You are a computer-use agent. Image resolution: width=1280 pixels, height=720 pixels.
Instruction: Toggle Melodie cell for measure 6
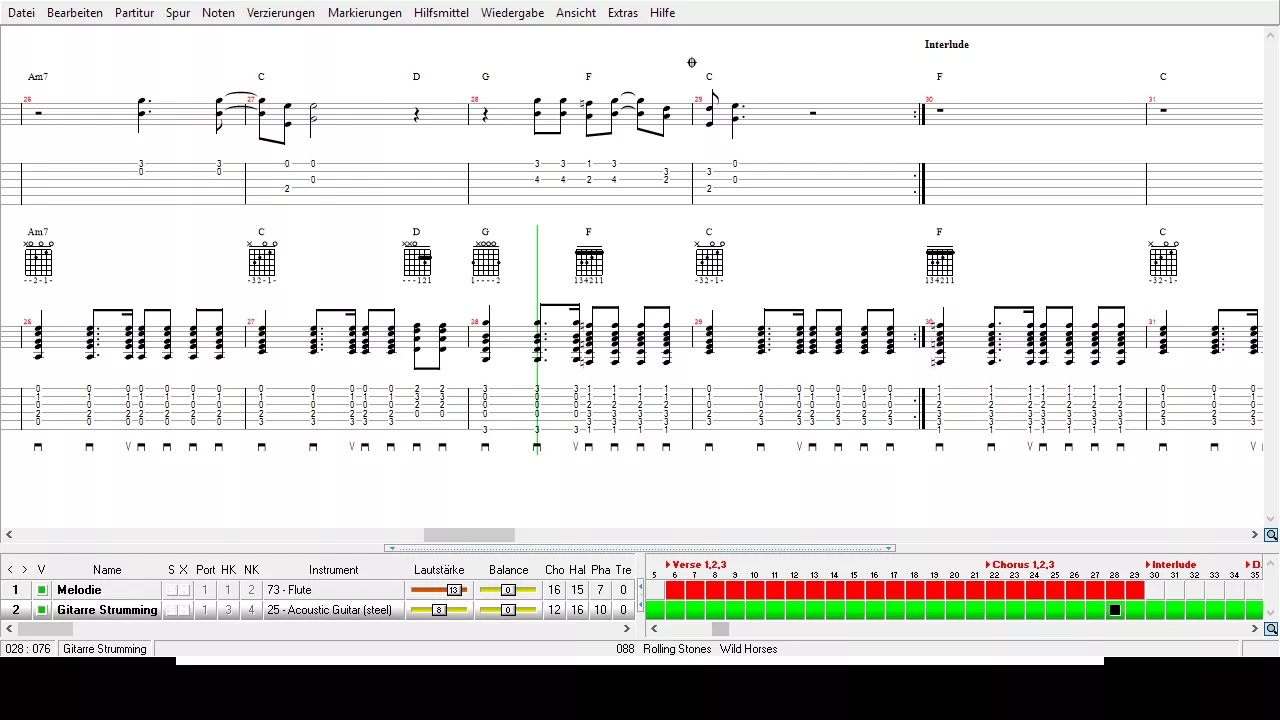pyautogui.click(x=675, y=590)
